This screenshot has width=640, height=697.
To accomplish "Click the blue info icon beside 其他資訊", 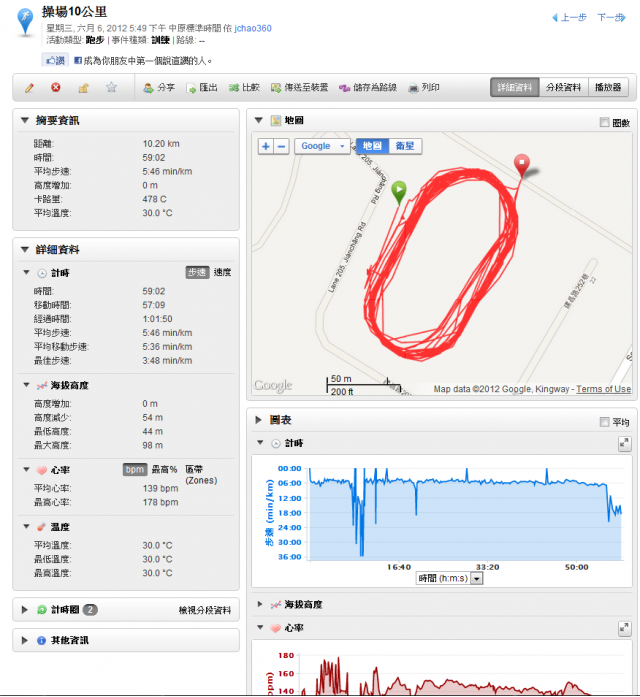I will coord(41,641).
